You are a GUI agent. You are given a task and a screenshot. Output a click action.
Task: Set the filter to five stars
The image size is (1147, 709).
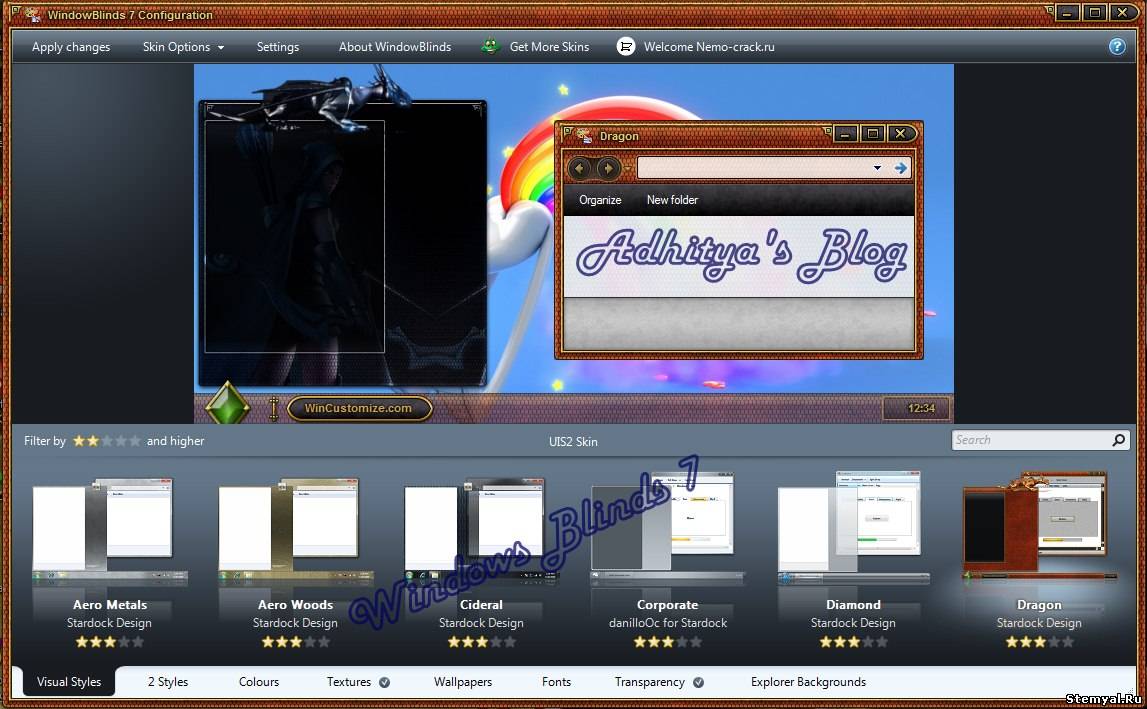point(135,441)
